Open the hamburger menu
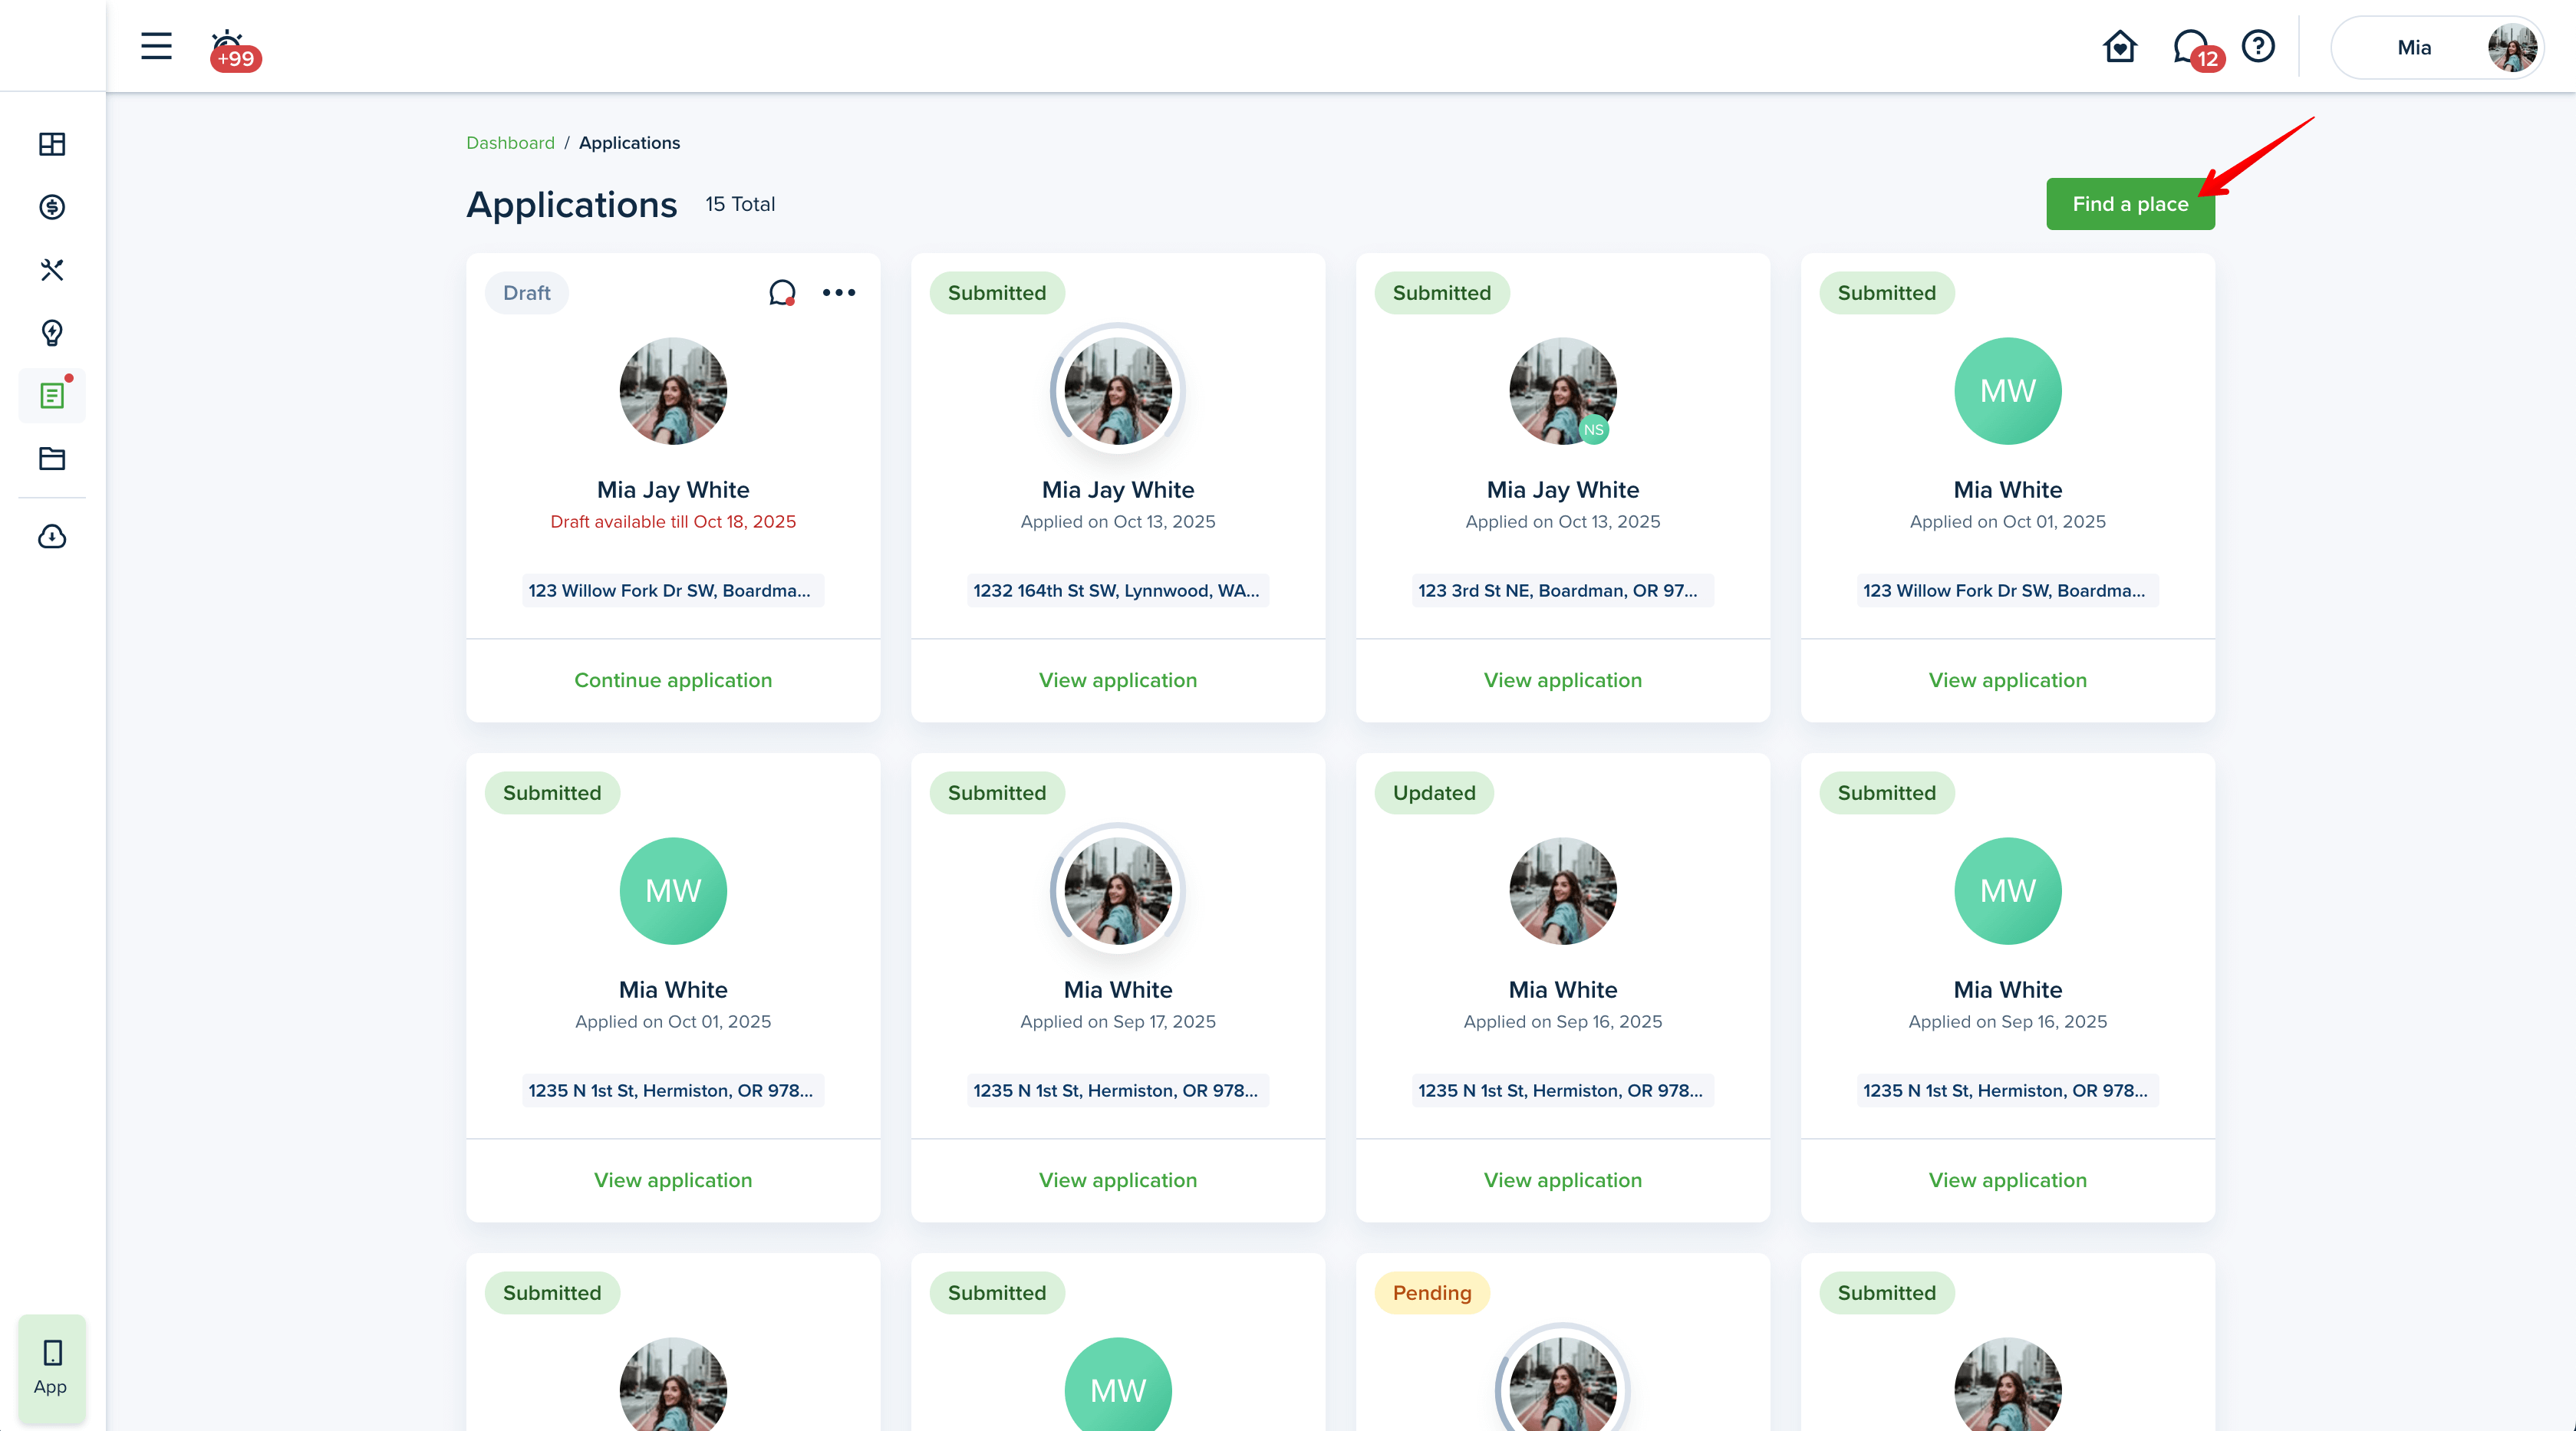The width and height of the screenshot is (2576, 1431). point(156,46)
